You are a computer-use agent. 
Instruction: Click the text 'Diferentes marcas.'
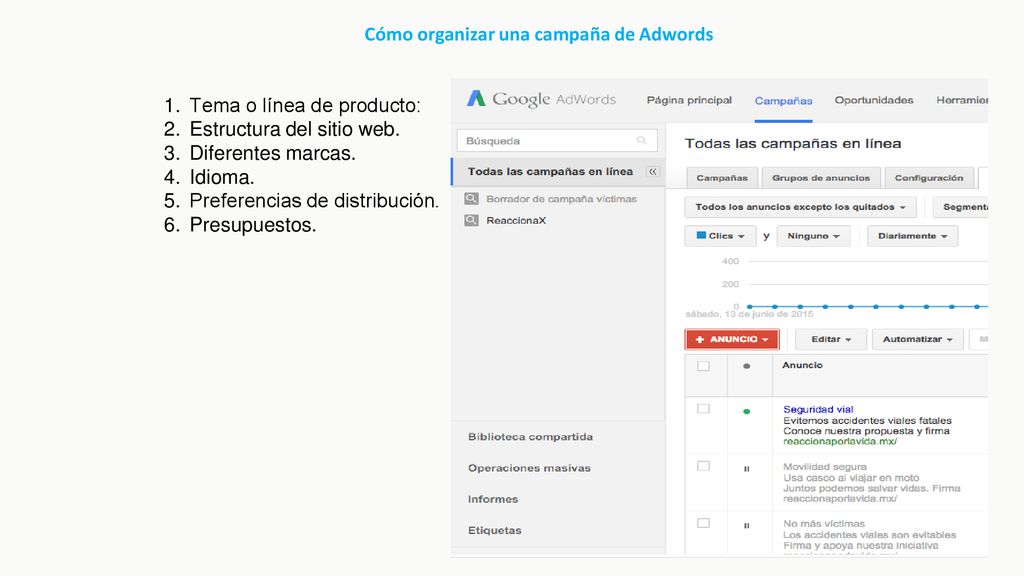tap(272, 153)
